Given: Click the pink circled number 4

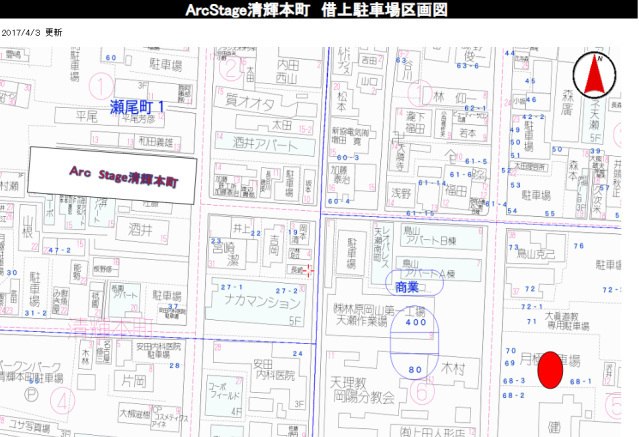Looking at the screenshot, I should tap(62, 401).
